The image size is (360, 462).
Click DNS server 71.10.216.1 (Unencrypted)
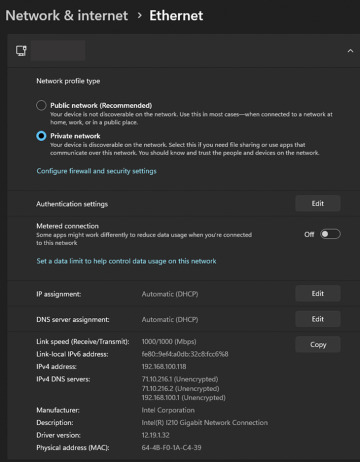click(180, 379)
